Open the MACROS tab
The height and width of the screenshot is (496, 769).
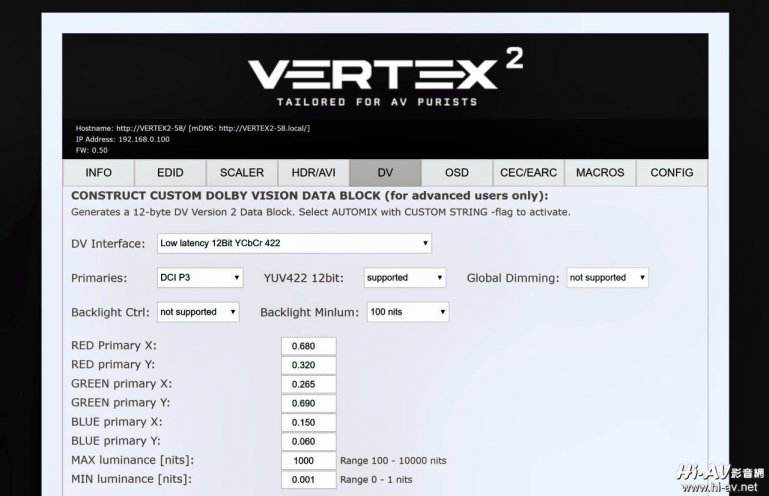point(600,173)
